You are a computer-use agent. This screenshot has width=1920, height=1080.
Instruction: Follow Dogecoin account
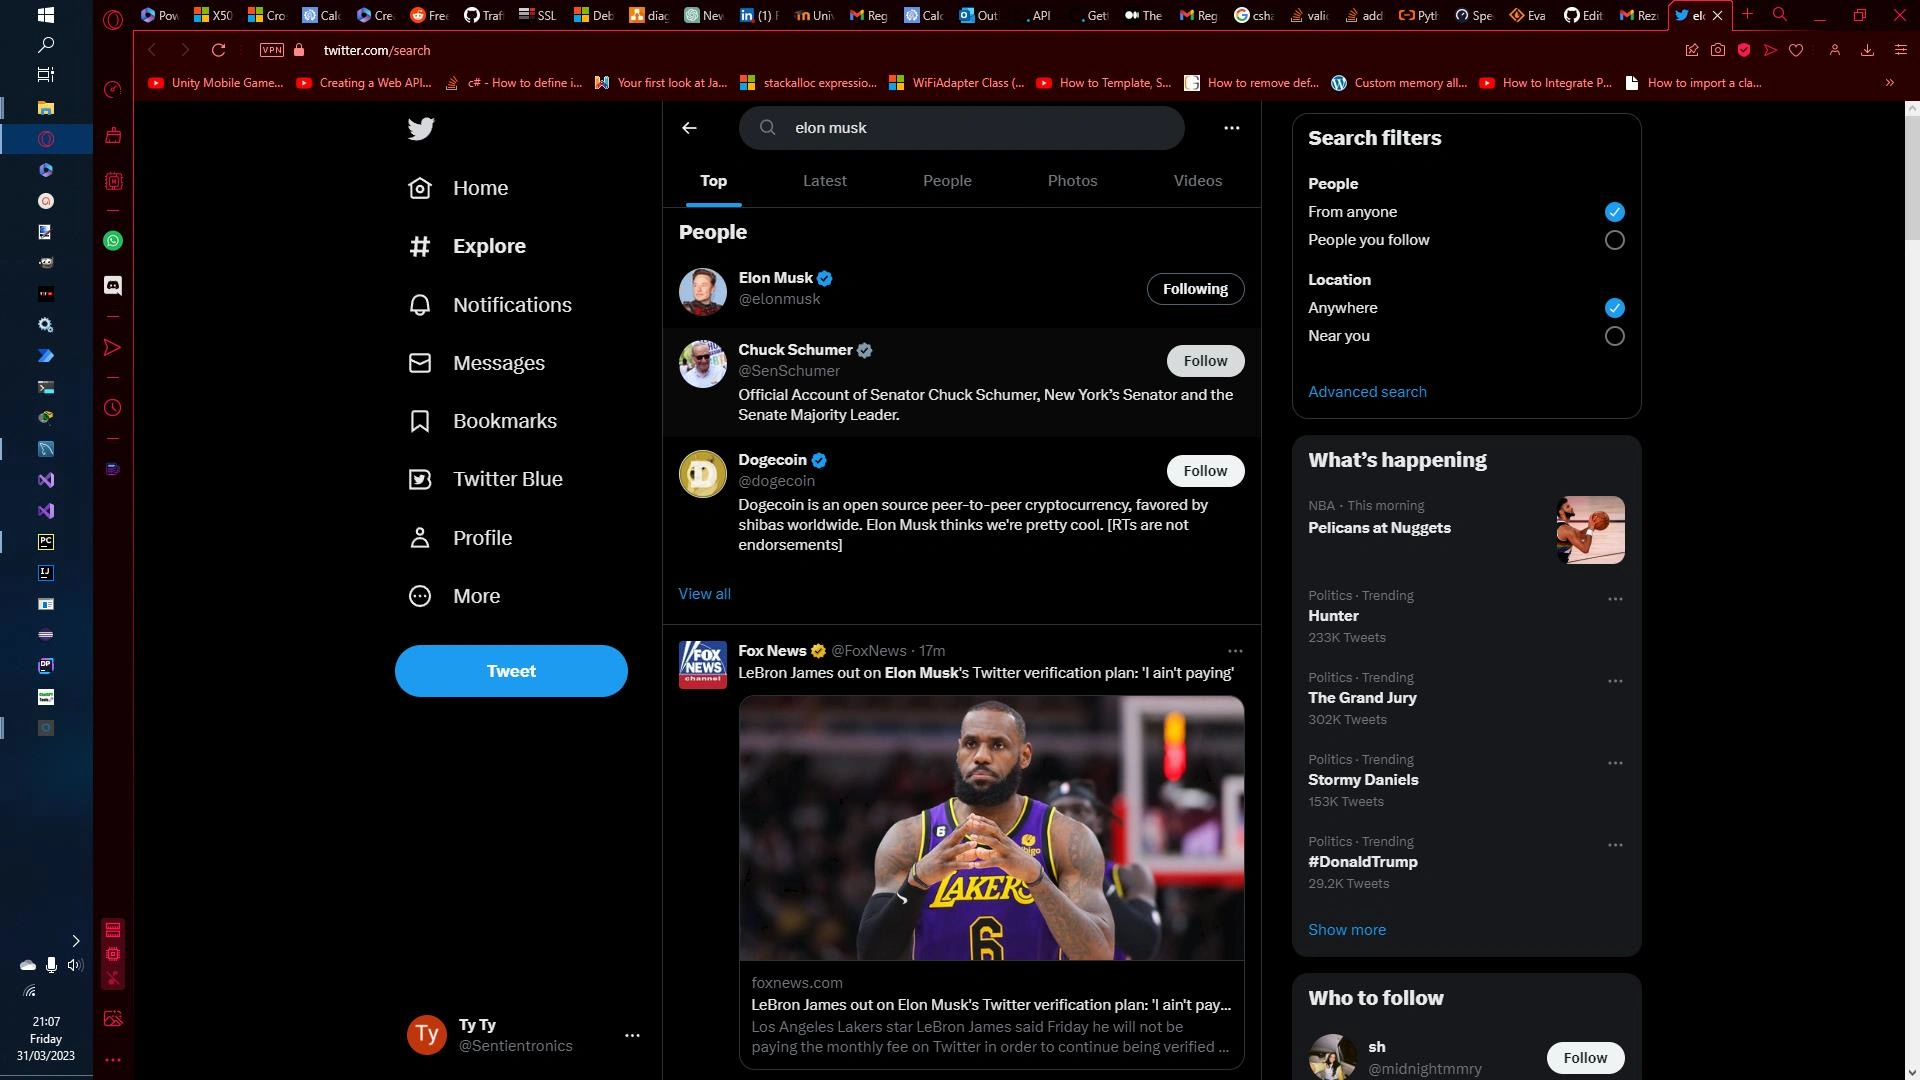click(x=1205, y=471)
